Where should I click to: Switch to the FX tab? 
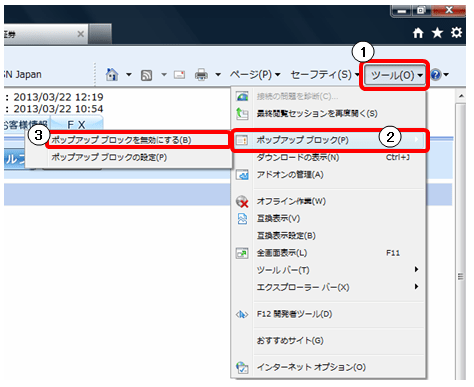click(76, 124)
